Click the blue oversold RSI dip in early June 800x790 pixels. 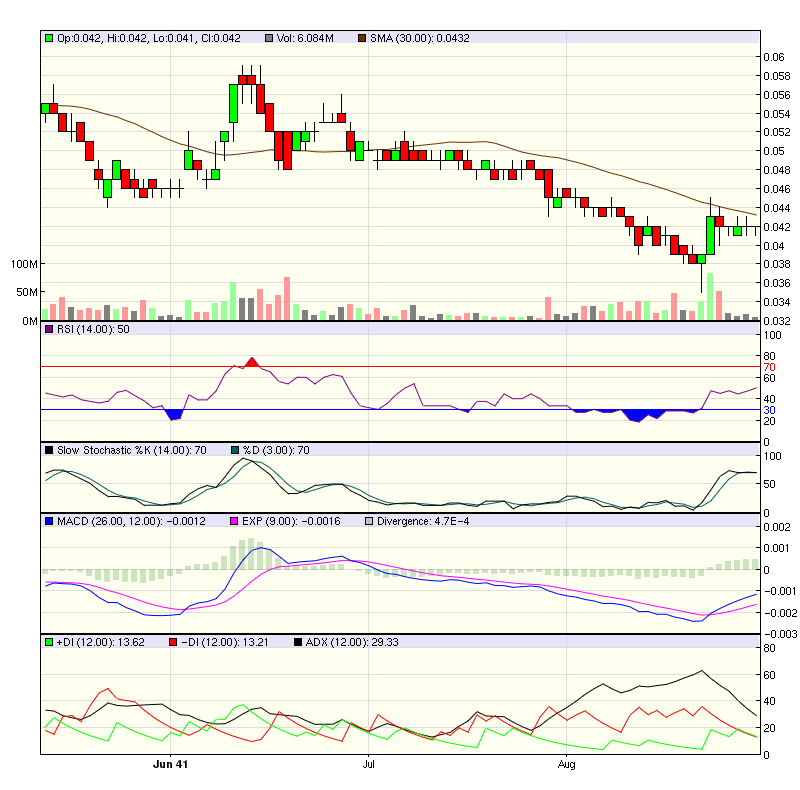pyautogui.click(x=175, y=415)
